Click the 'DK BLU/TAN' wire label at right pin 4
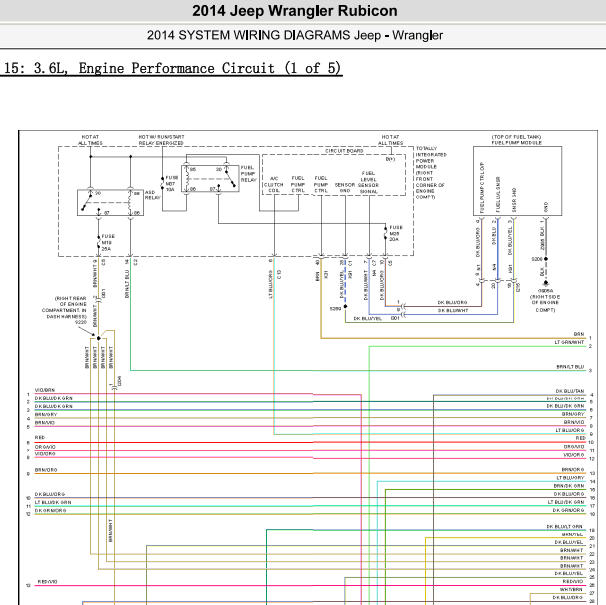The height and width of the screenshot is (605, 606). tap(570, 391)
